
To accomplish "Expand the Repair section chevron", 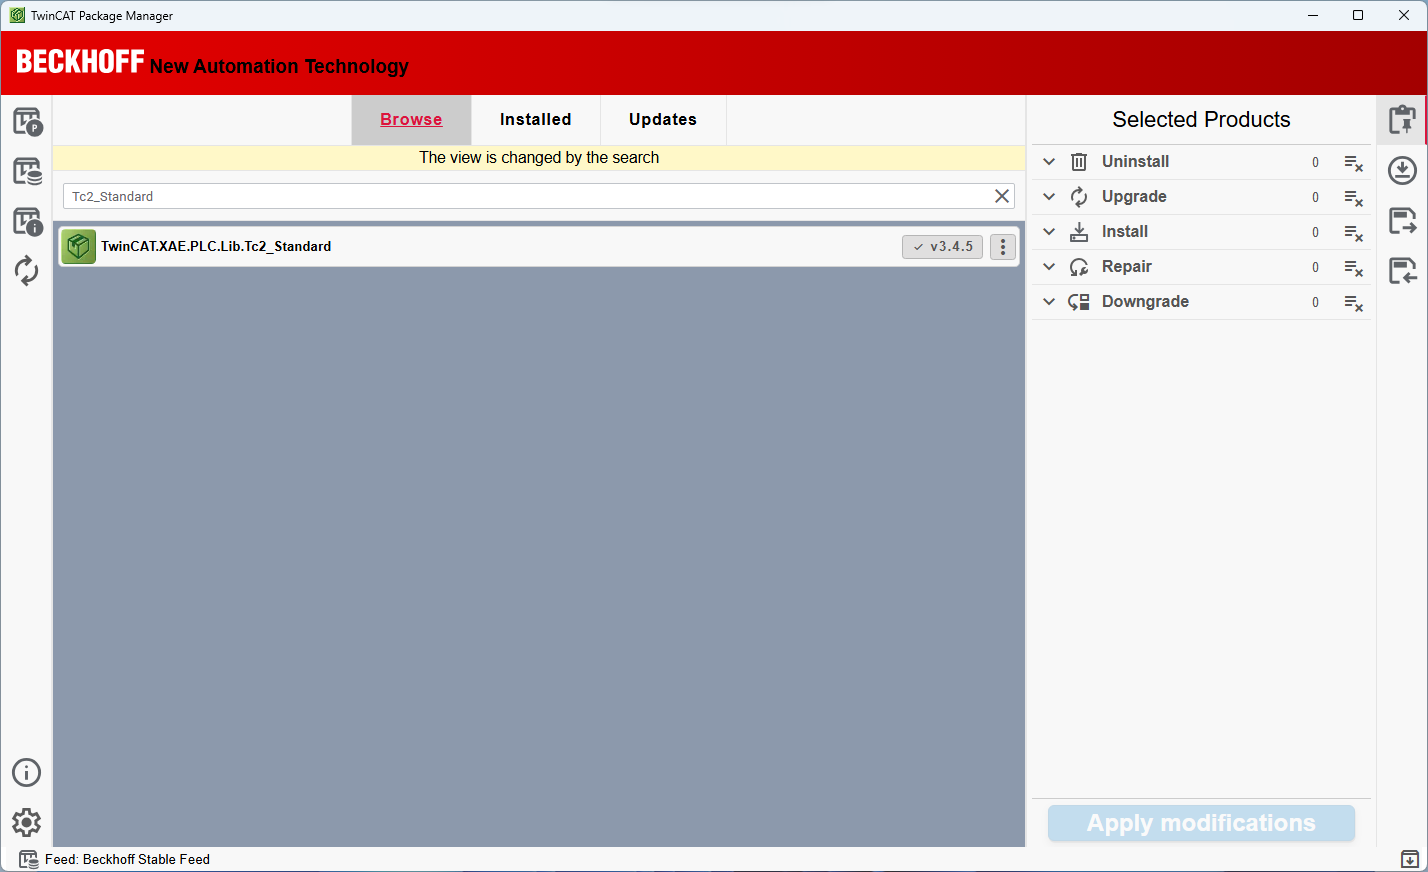I will coord(1049,267).
